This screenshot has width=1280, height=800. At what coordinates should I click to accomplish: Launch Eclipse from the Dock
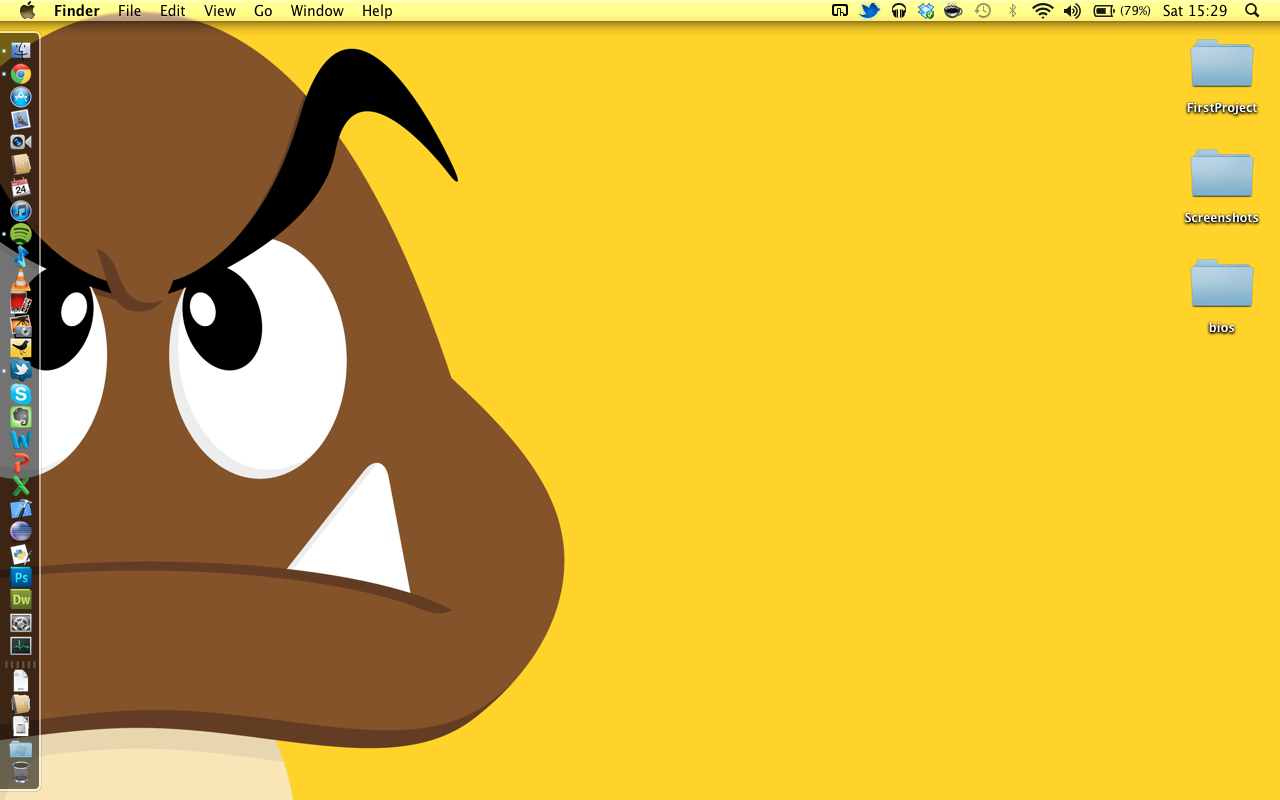[21, 531]
